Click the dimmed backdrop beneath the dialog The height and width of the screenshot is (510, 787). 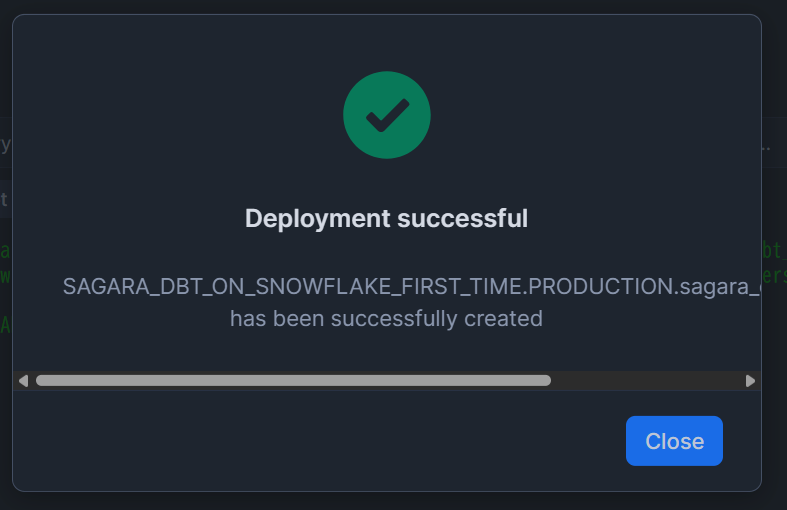click(394, 501)
